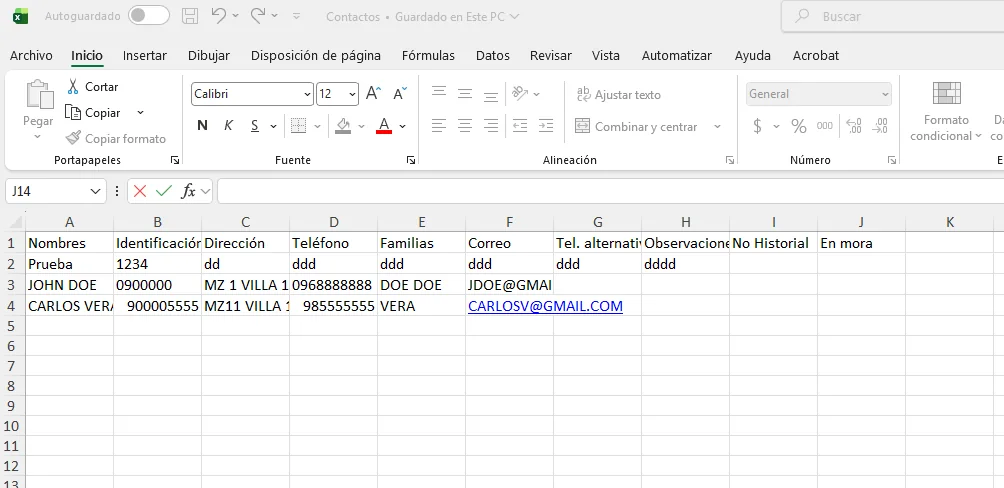Open the Fuente dialog launcher
Image resolution: width=1004 pixels, height=488 pixels.
tap(410, 160)
